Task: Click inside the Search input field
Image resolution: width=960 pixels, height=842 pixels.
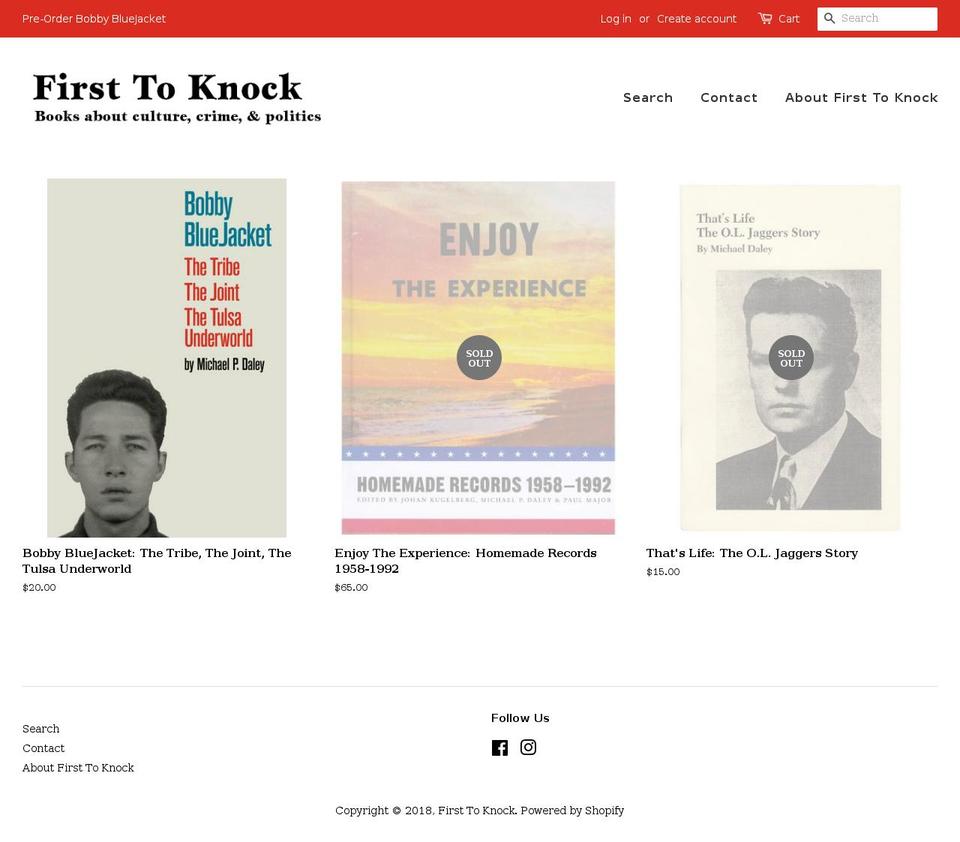Action: [x=885, y=18]
